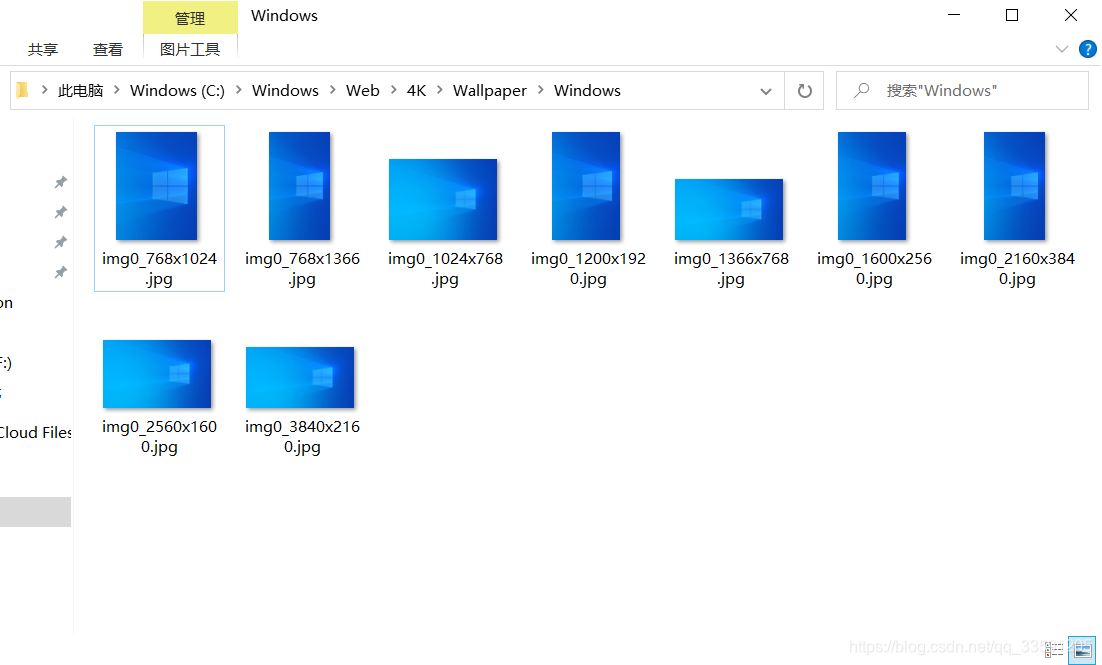Click the second pin icon in the sidebar
The height and width of the screenshot is (665, 1102).
point(61,212)
